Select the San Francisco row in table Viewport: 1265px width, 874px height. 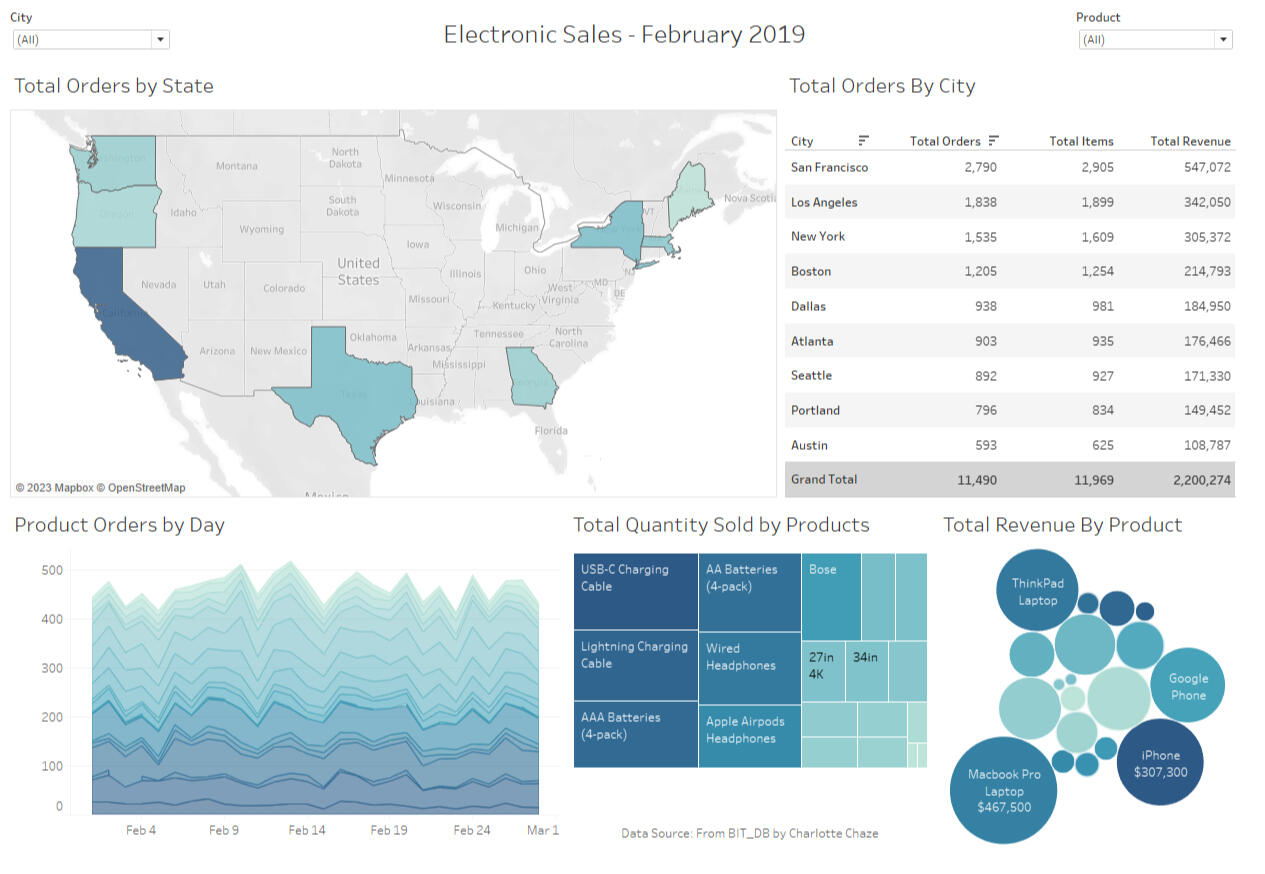[x=829, y=168]
